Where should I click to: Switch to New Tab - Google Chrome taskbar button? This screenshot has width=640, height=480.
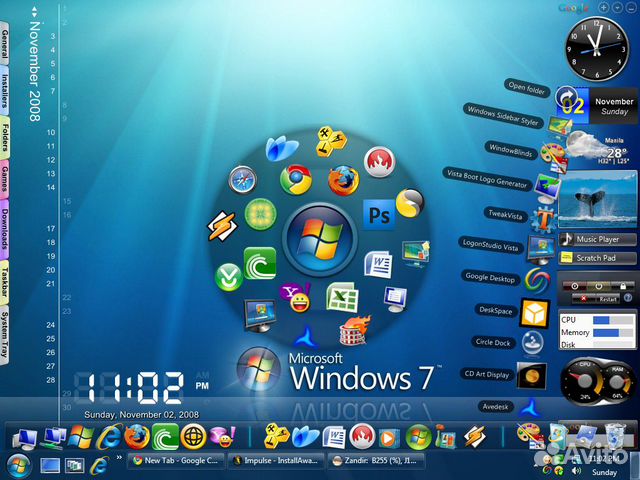[x=176, y=460]
